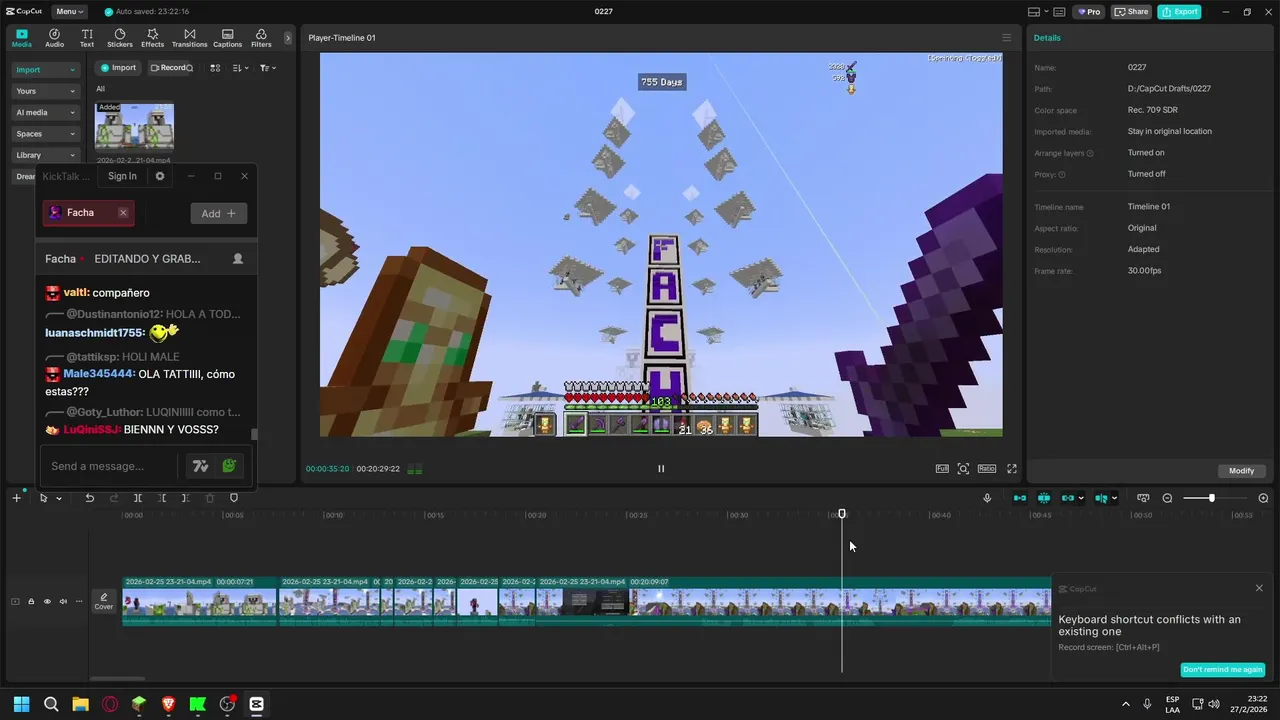Screen dimensions: 1280x720
Task: Open the Effects tab
Action: coord(152,38)
